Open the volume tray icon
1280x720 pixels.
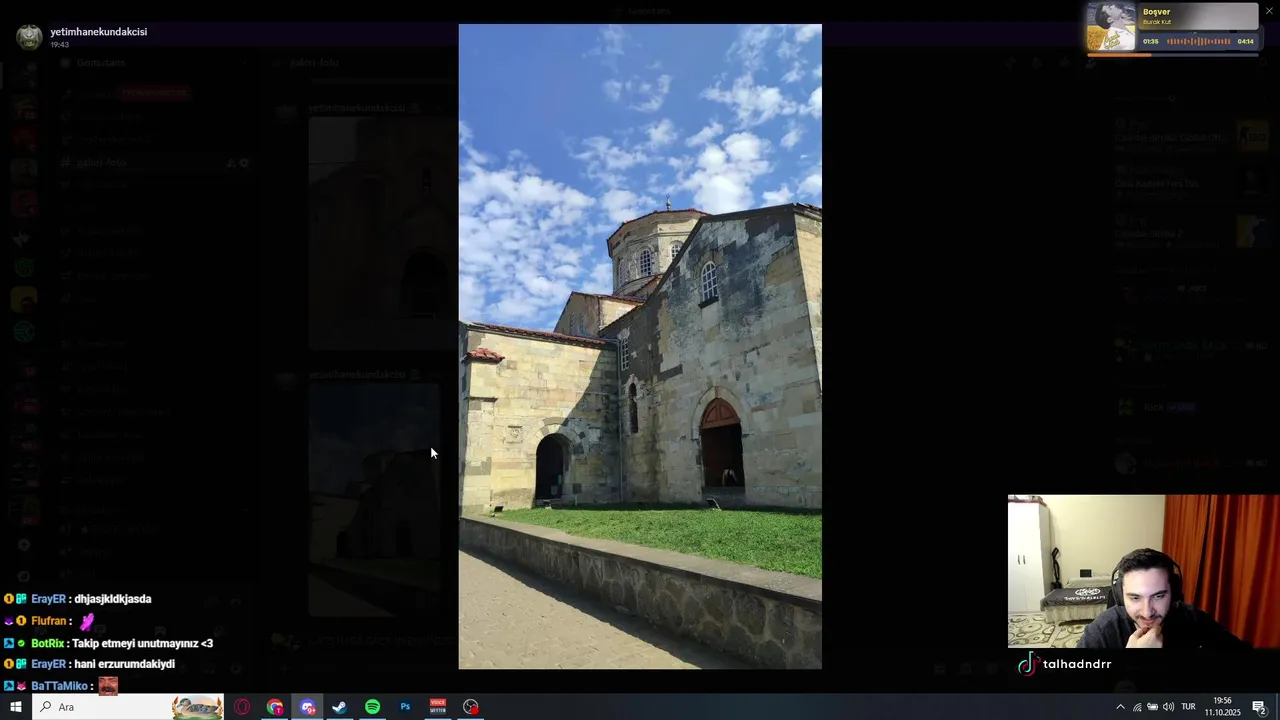point(1168,707)
